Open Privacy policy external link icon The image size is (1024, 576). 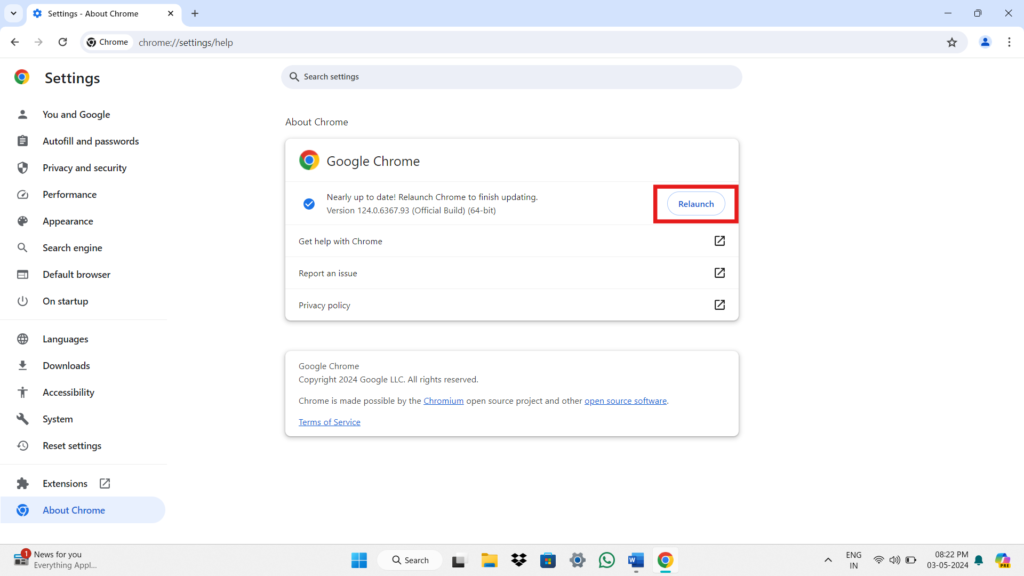(719, 305)
